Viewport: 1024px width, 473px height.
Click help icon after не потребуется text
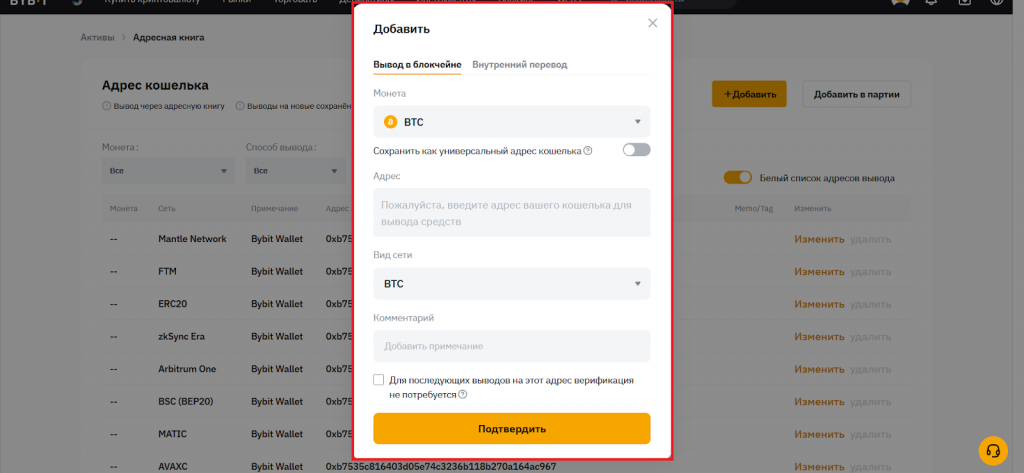click(463, 395)
